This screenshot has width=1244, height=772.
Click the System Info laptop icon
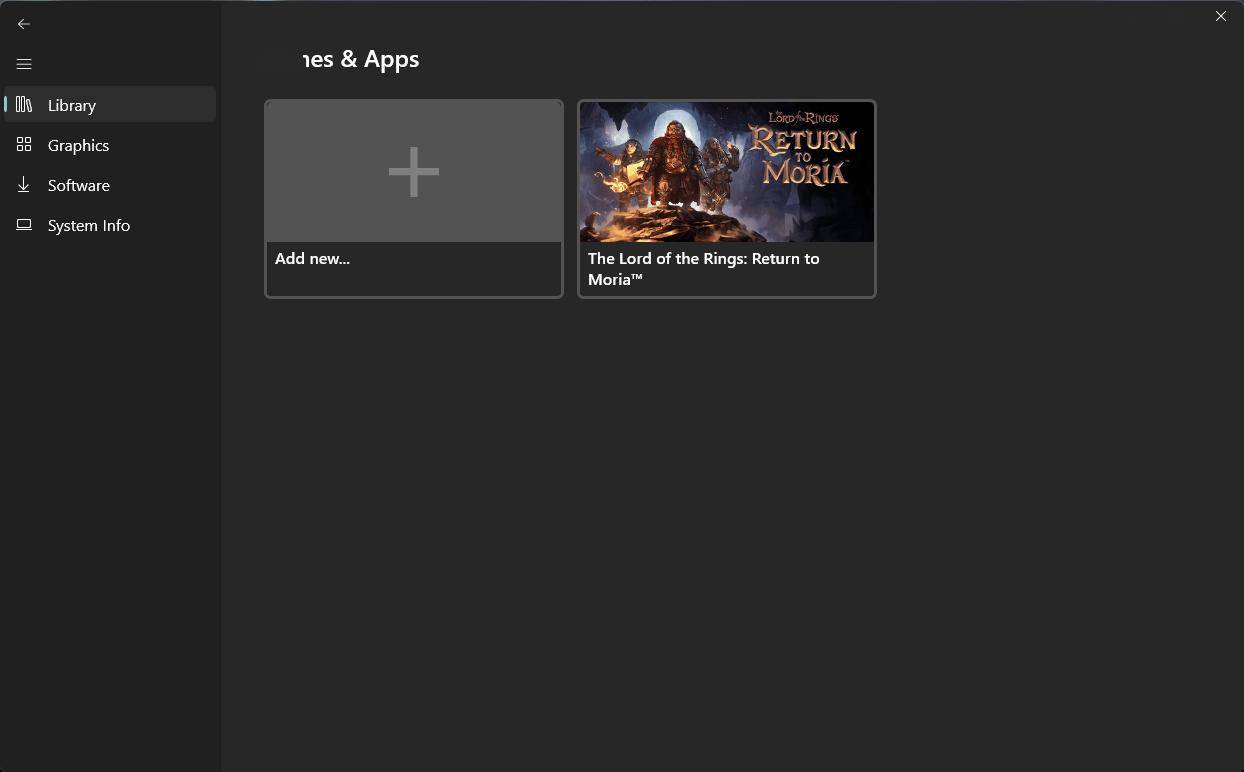pos(24,225)
